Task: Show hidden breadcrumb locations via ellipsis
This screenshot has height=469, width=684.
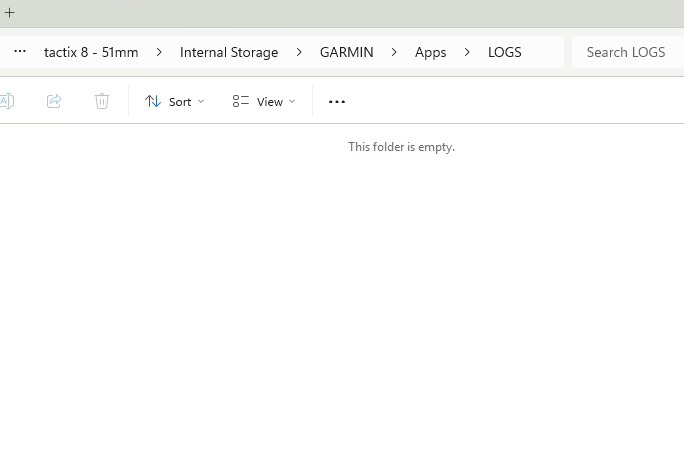Action: tap(20, 52)
